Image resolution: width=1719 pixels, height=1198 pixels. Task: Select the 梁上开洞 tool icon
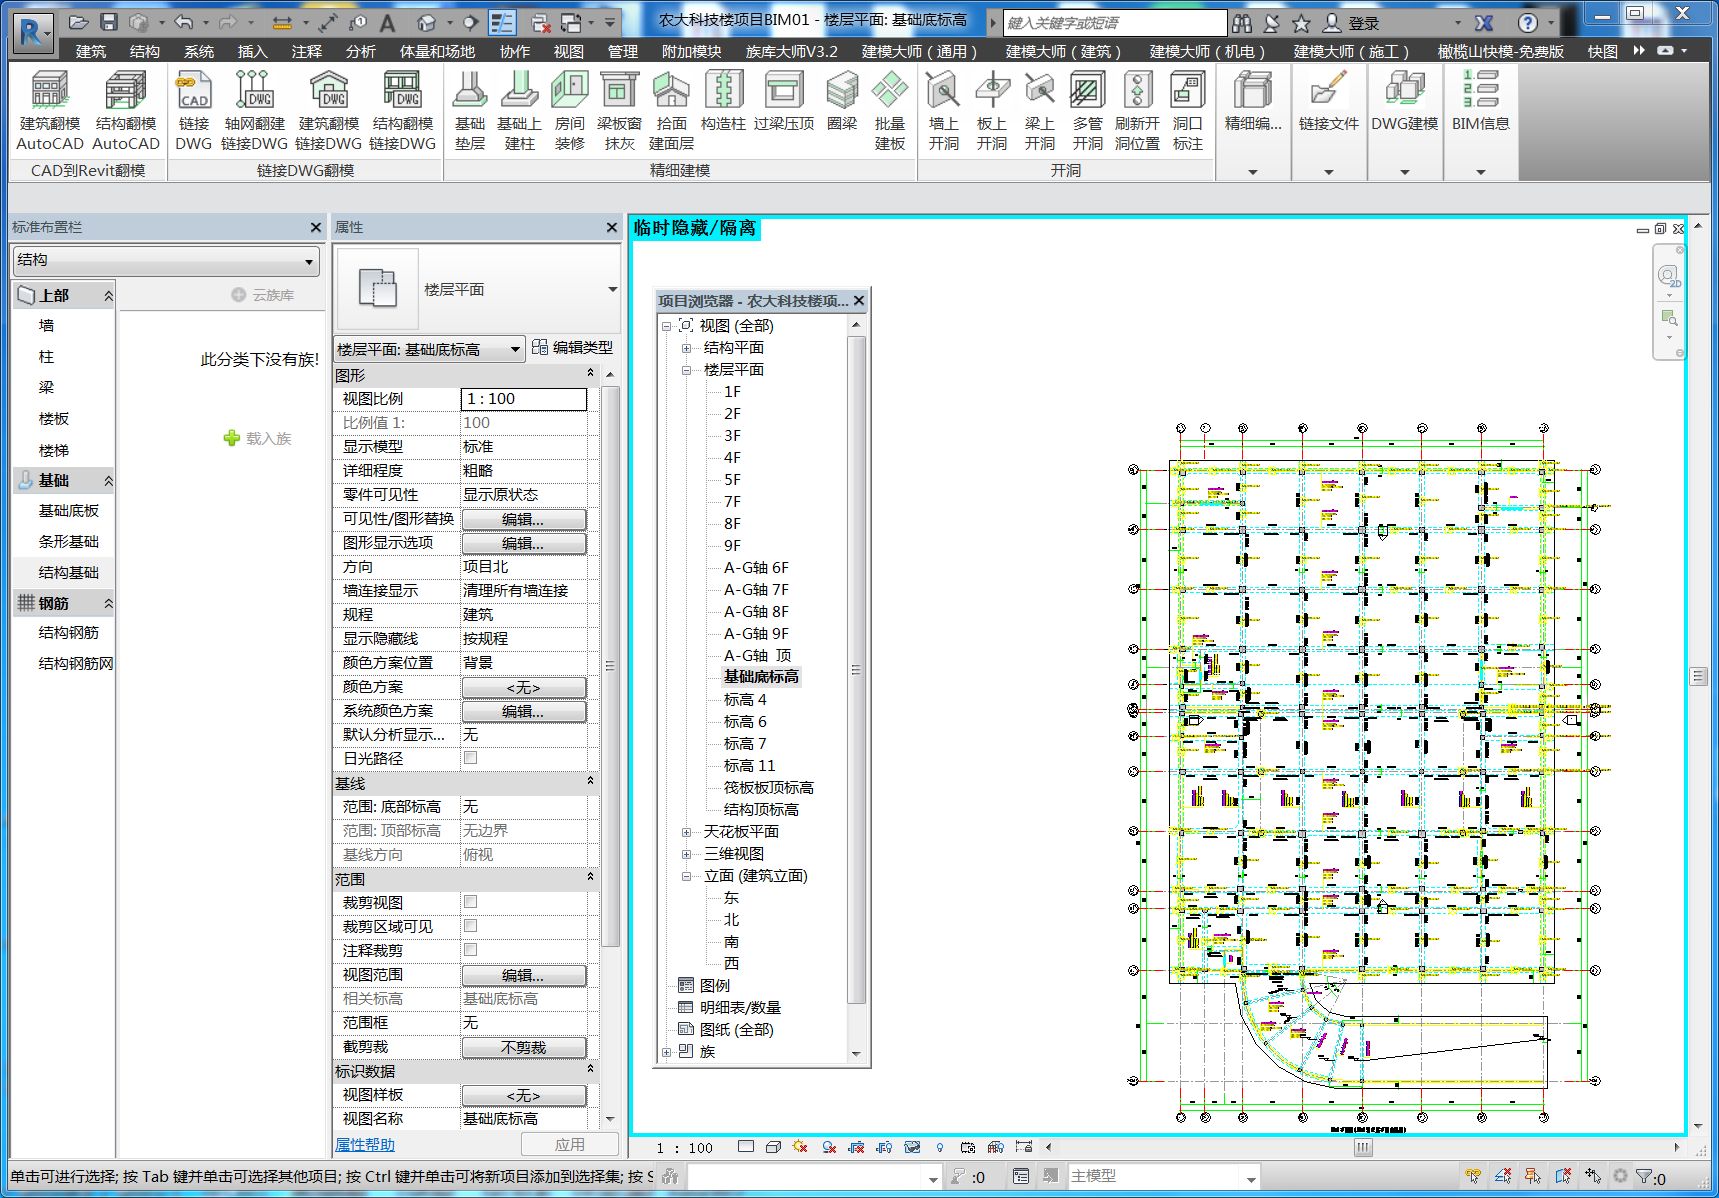coord(1039,91)
